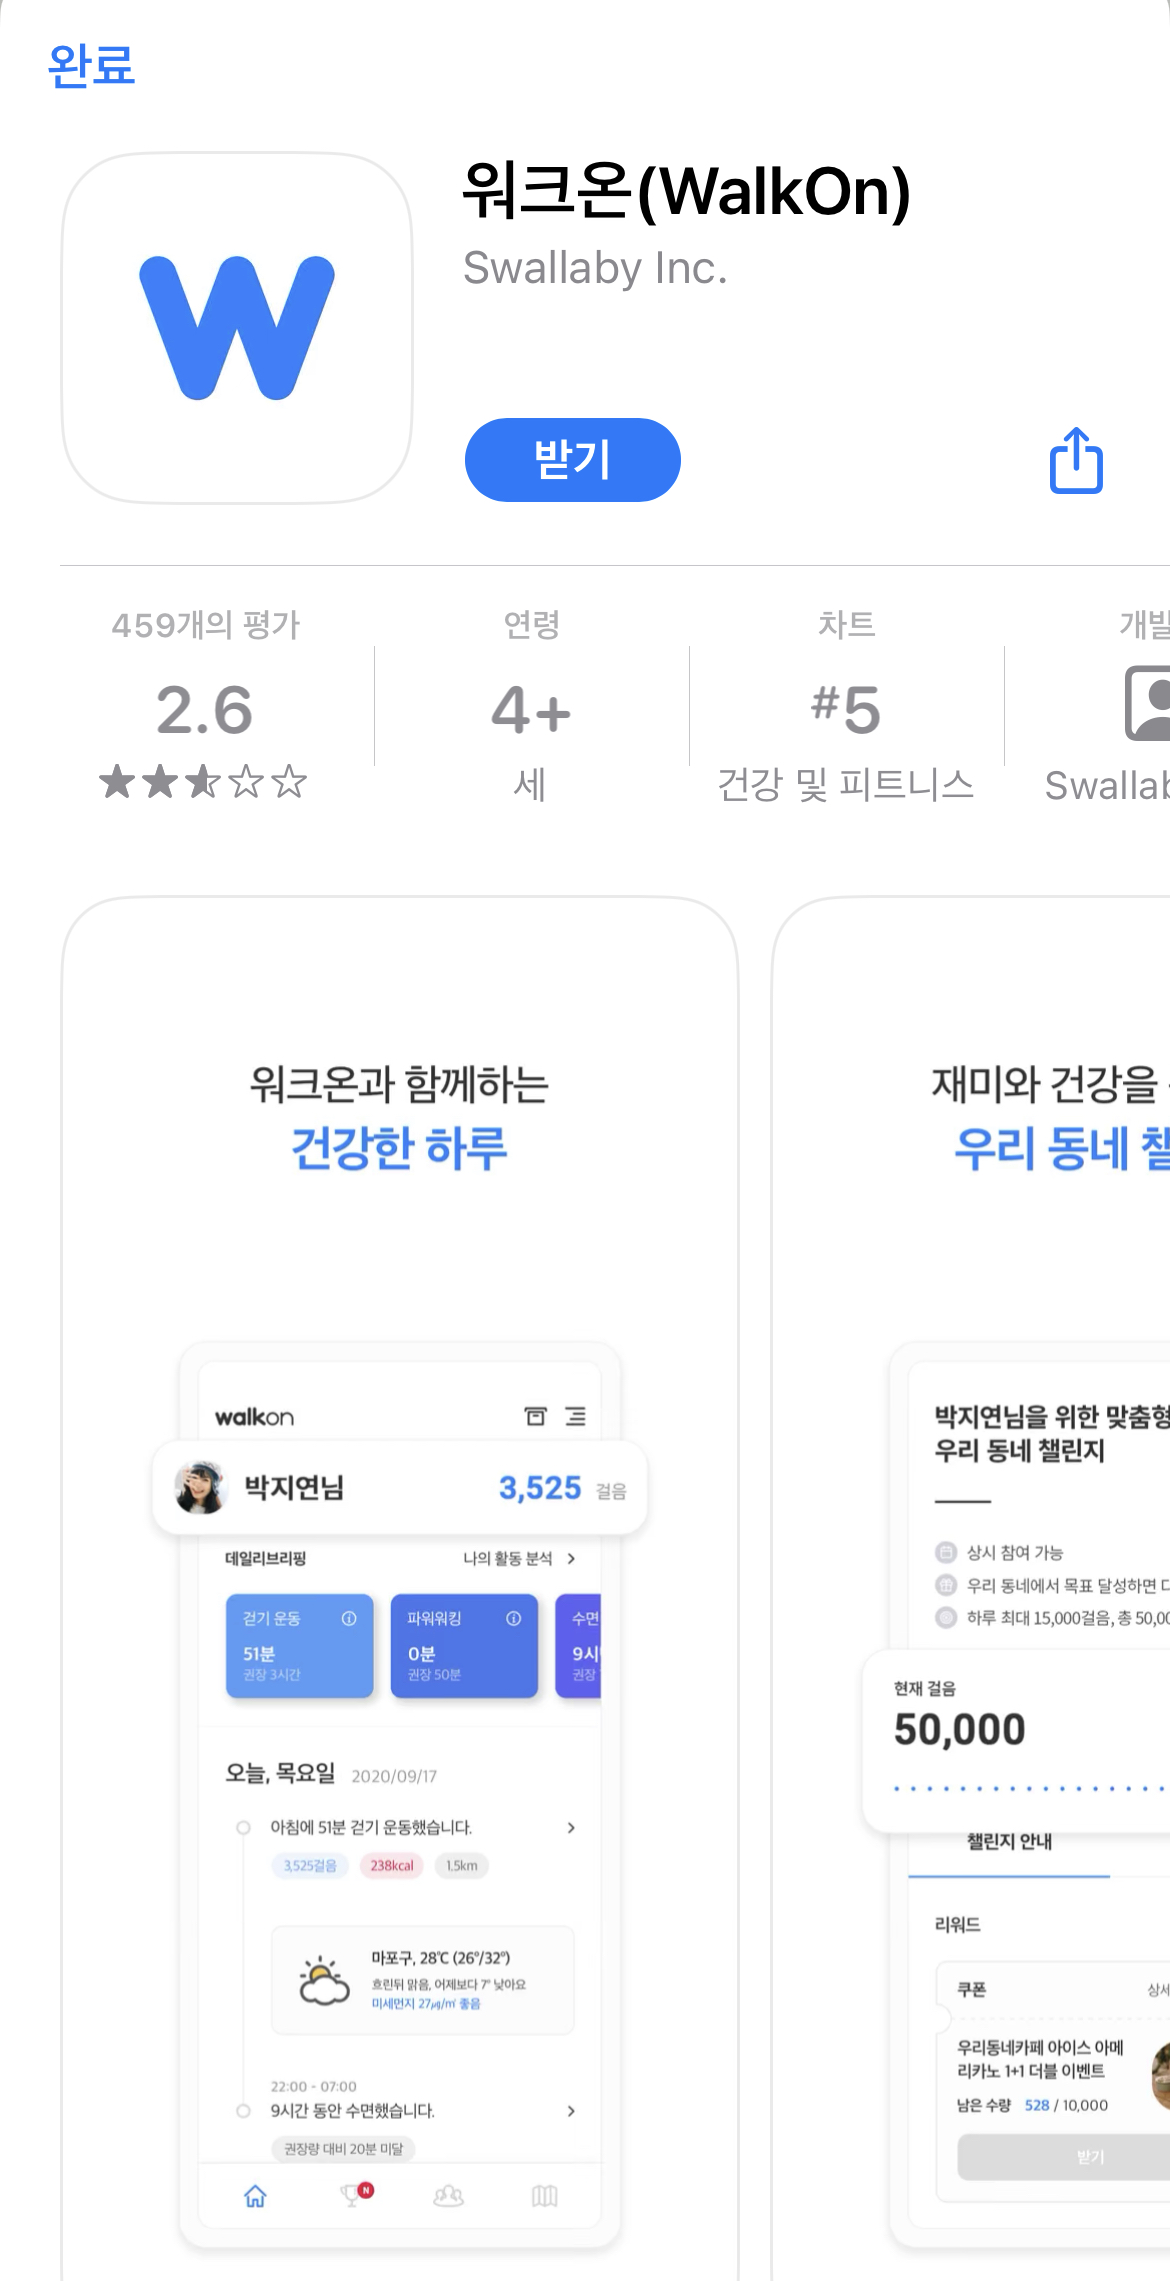Select the 챌린지 안내 tab
Viewport: 1170px width, 2281px height.
[x=1009, y=1841]
